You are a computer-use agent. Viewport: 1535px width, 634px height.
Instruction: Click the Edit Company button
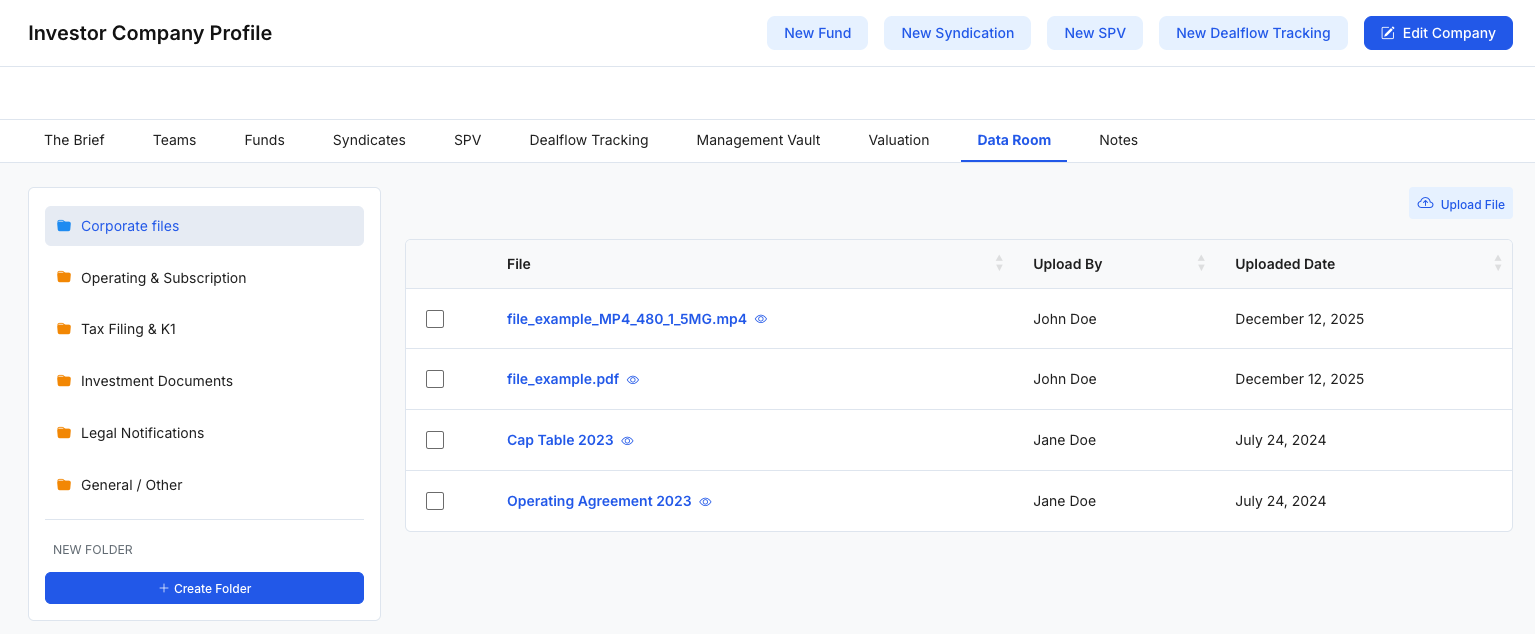point(1438,33)
